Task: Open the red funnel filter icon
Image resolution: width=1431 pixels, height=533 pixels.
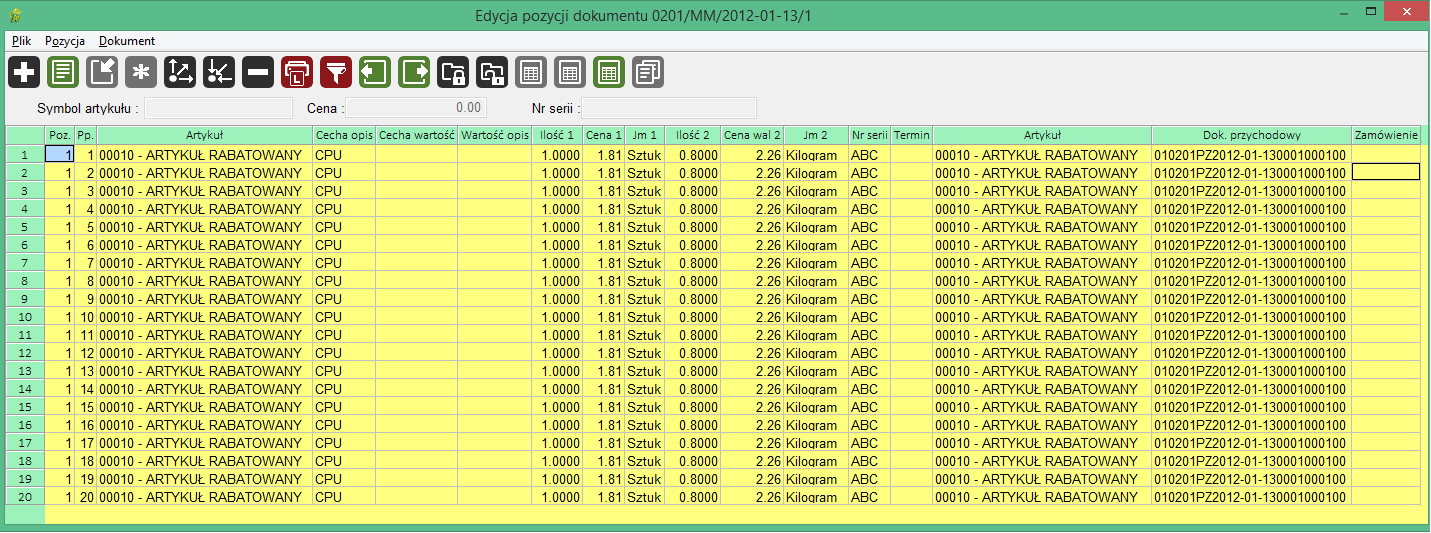Action: pyautogui.click(x=336, y=72)
